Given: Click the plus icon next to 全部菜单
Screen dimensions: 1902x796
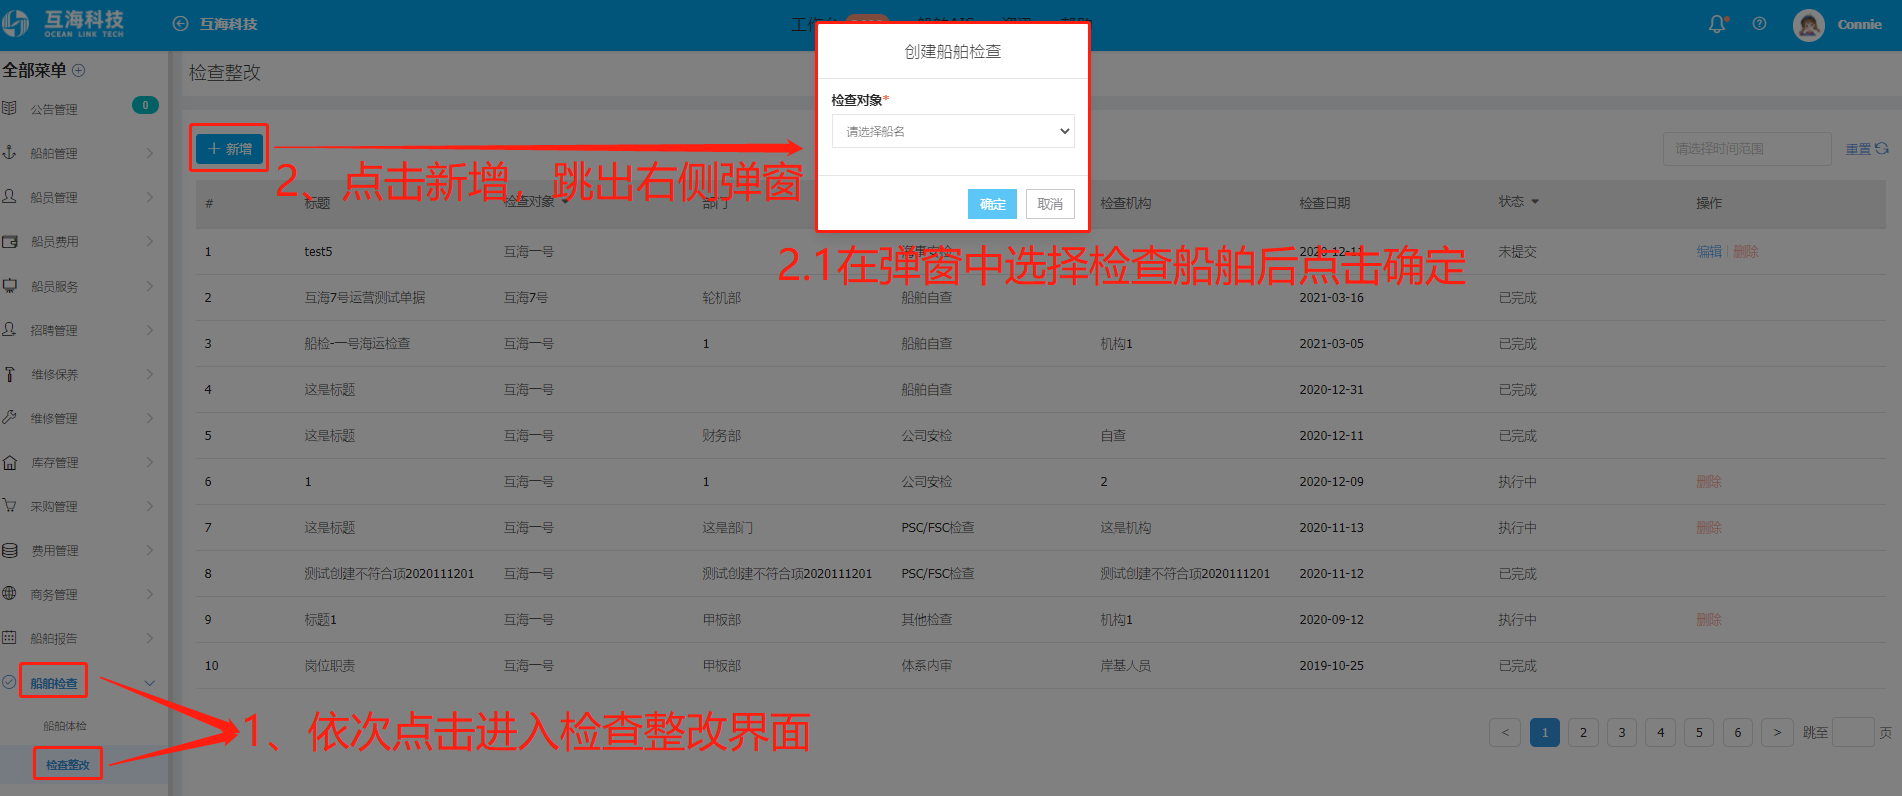Looking at the screenshot, I should pos(79,70).
